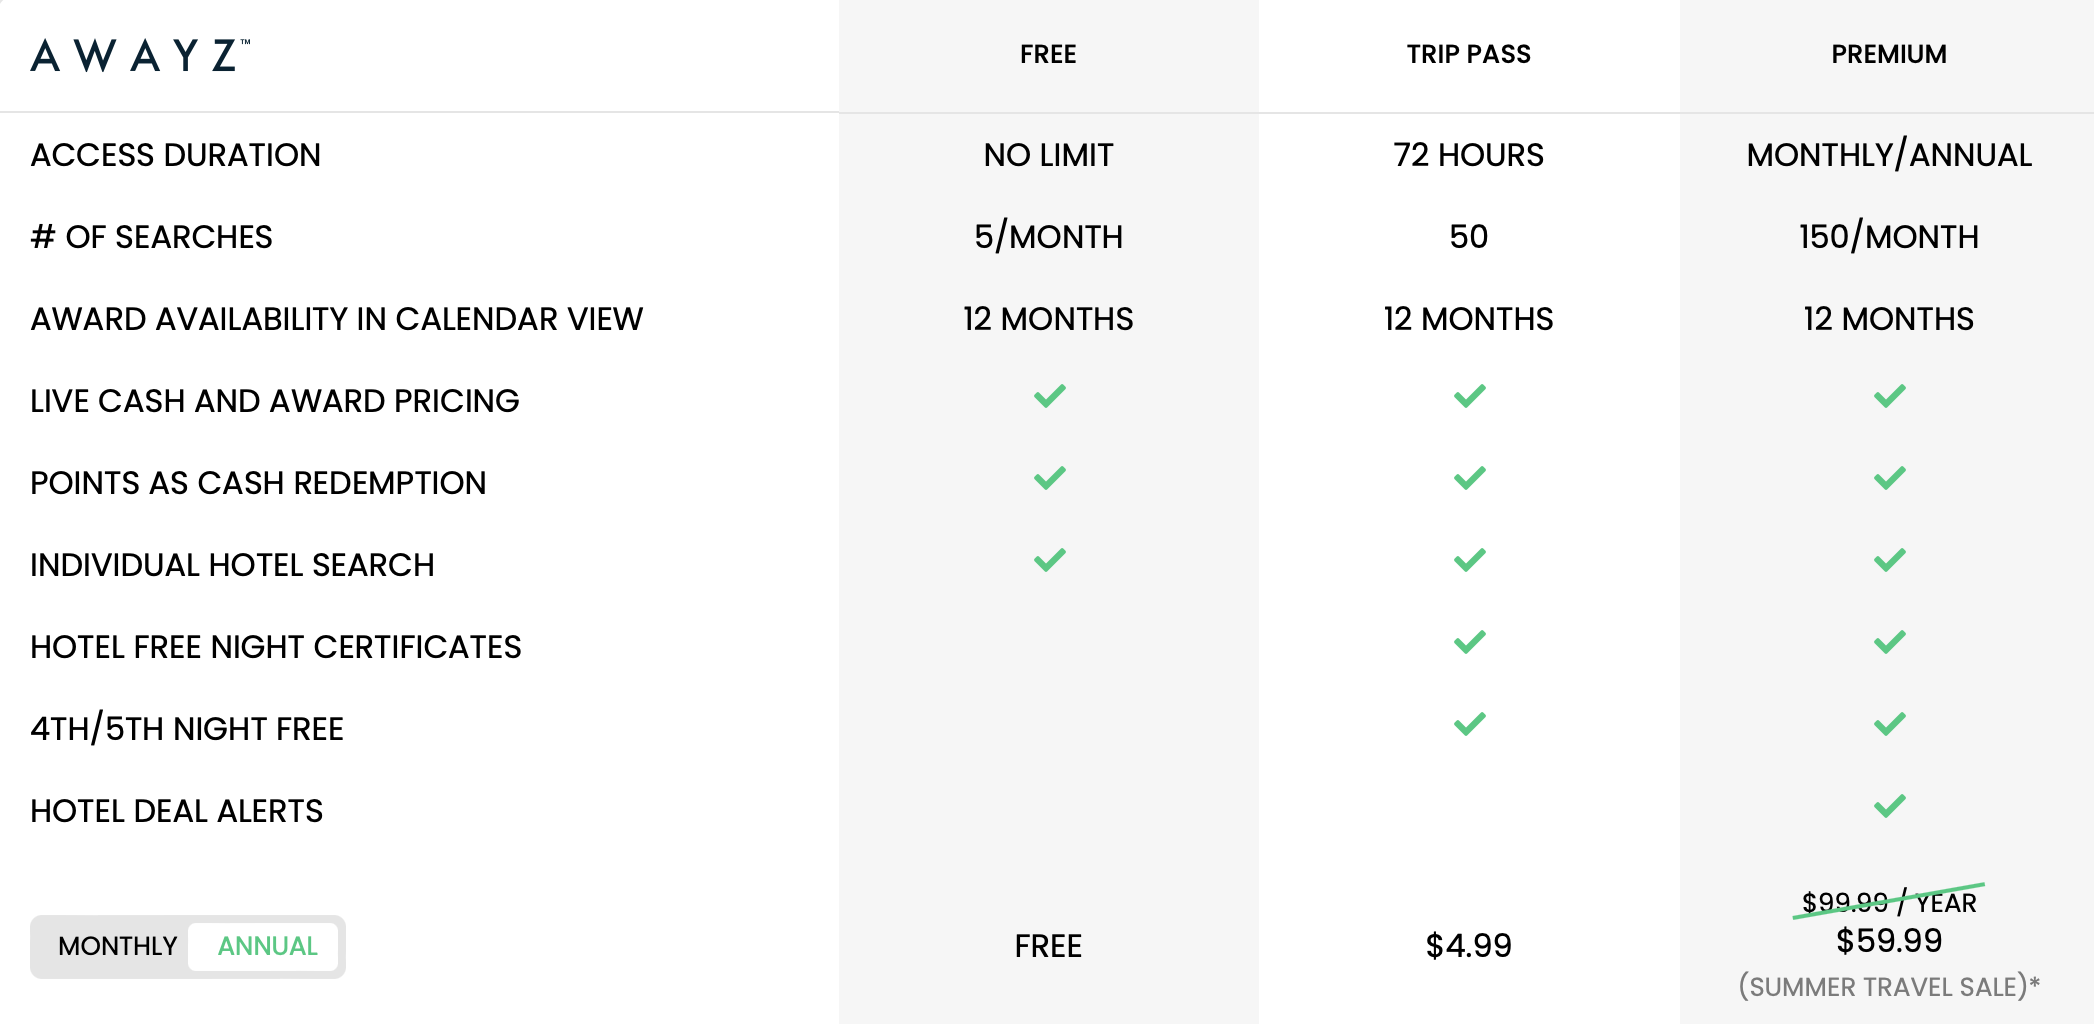Click the $4.99 Trip Pass price
The image size is (2094, 1024).
click(x=1468, y=946)
